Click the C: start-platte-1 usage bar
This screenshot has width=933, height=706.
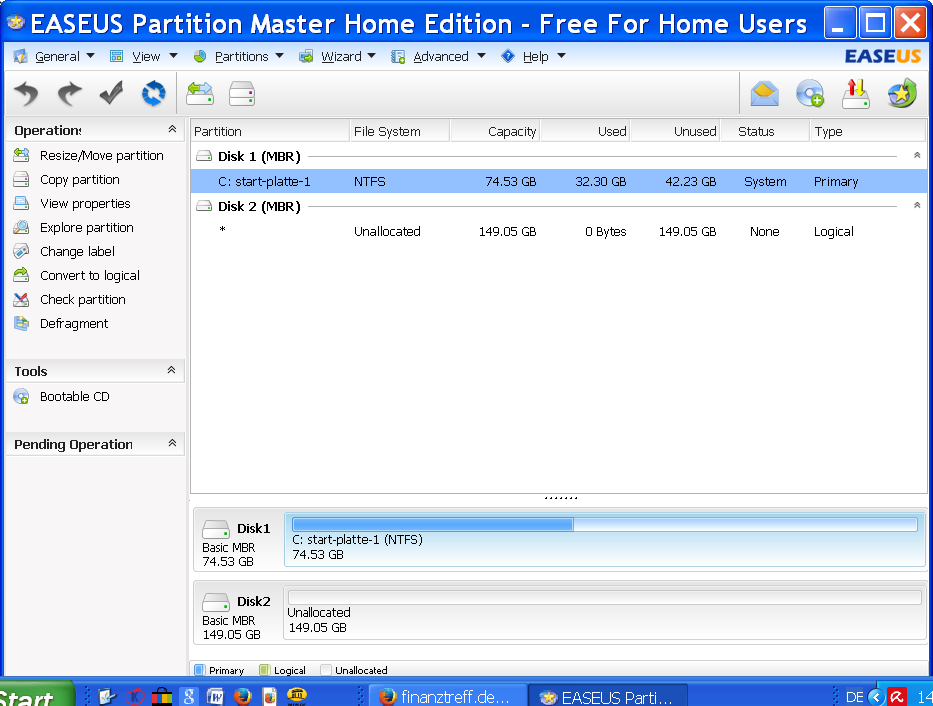pos(605,524)
